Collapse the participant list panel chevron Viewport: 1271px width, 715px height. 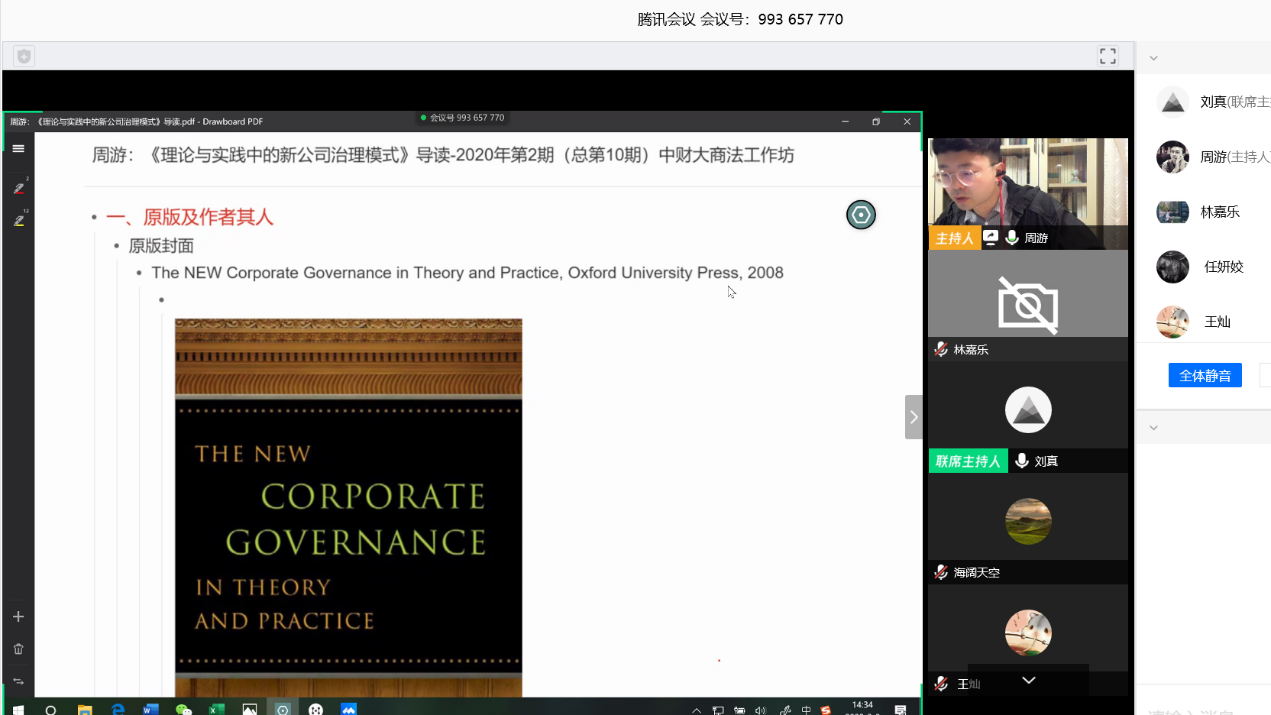1153,58
